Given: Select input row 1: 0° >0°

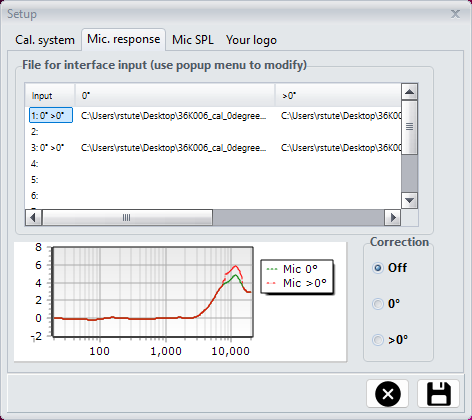Looking at the screenshot, I should point(51,115).
